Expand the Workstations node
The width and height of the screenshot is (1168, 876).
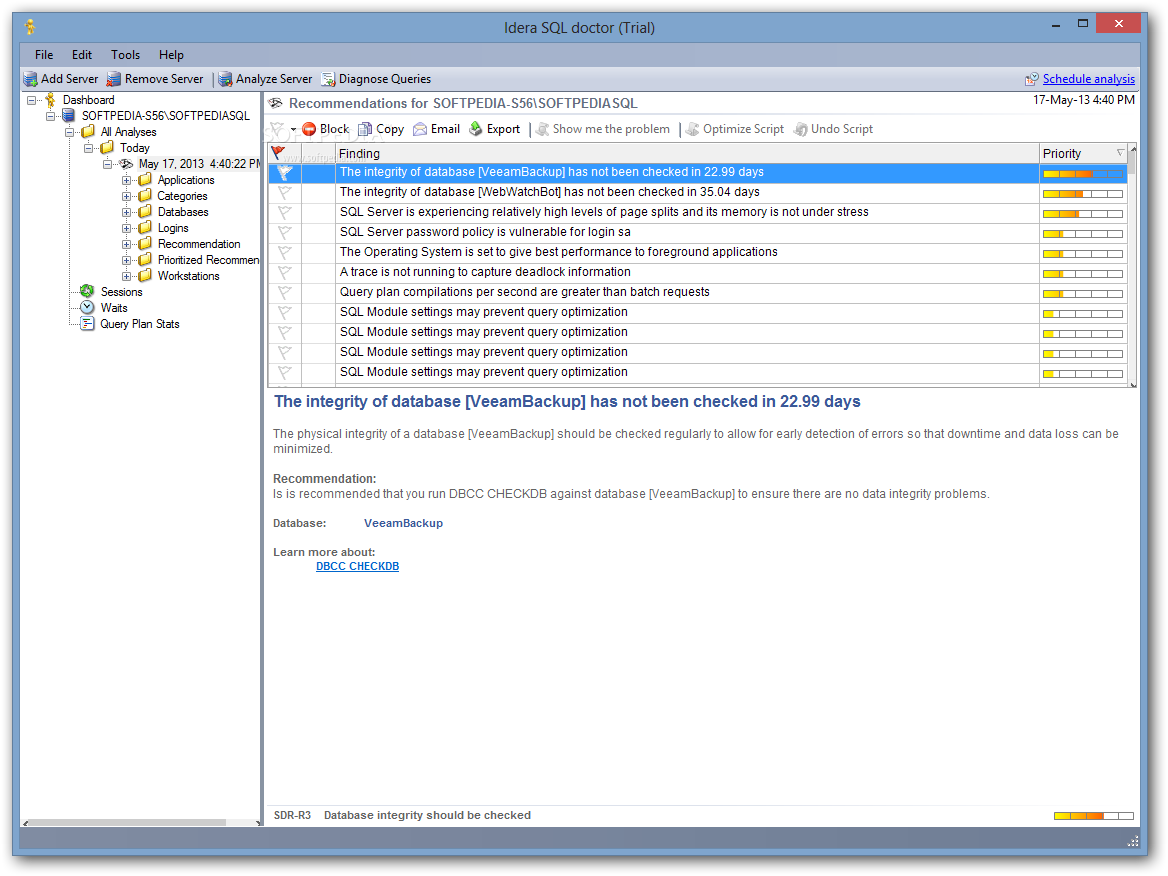click(127, 276)
